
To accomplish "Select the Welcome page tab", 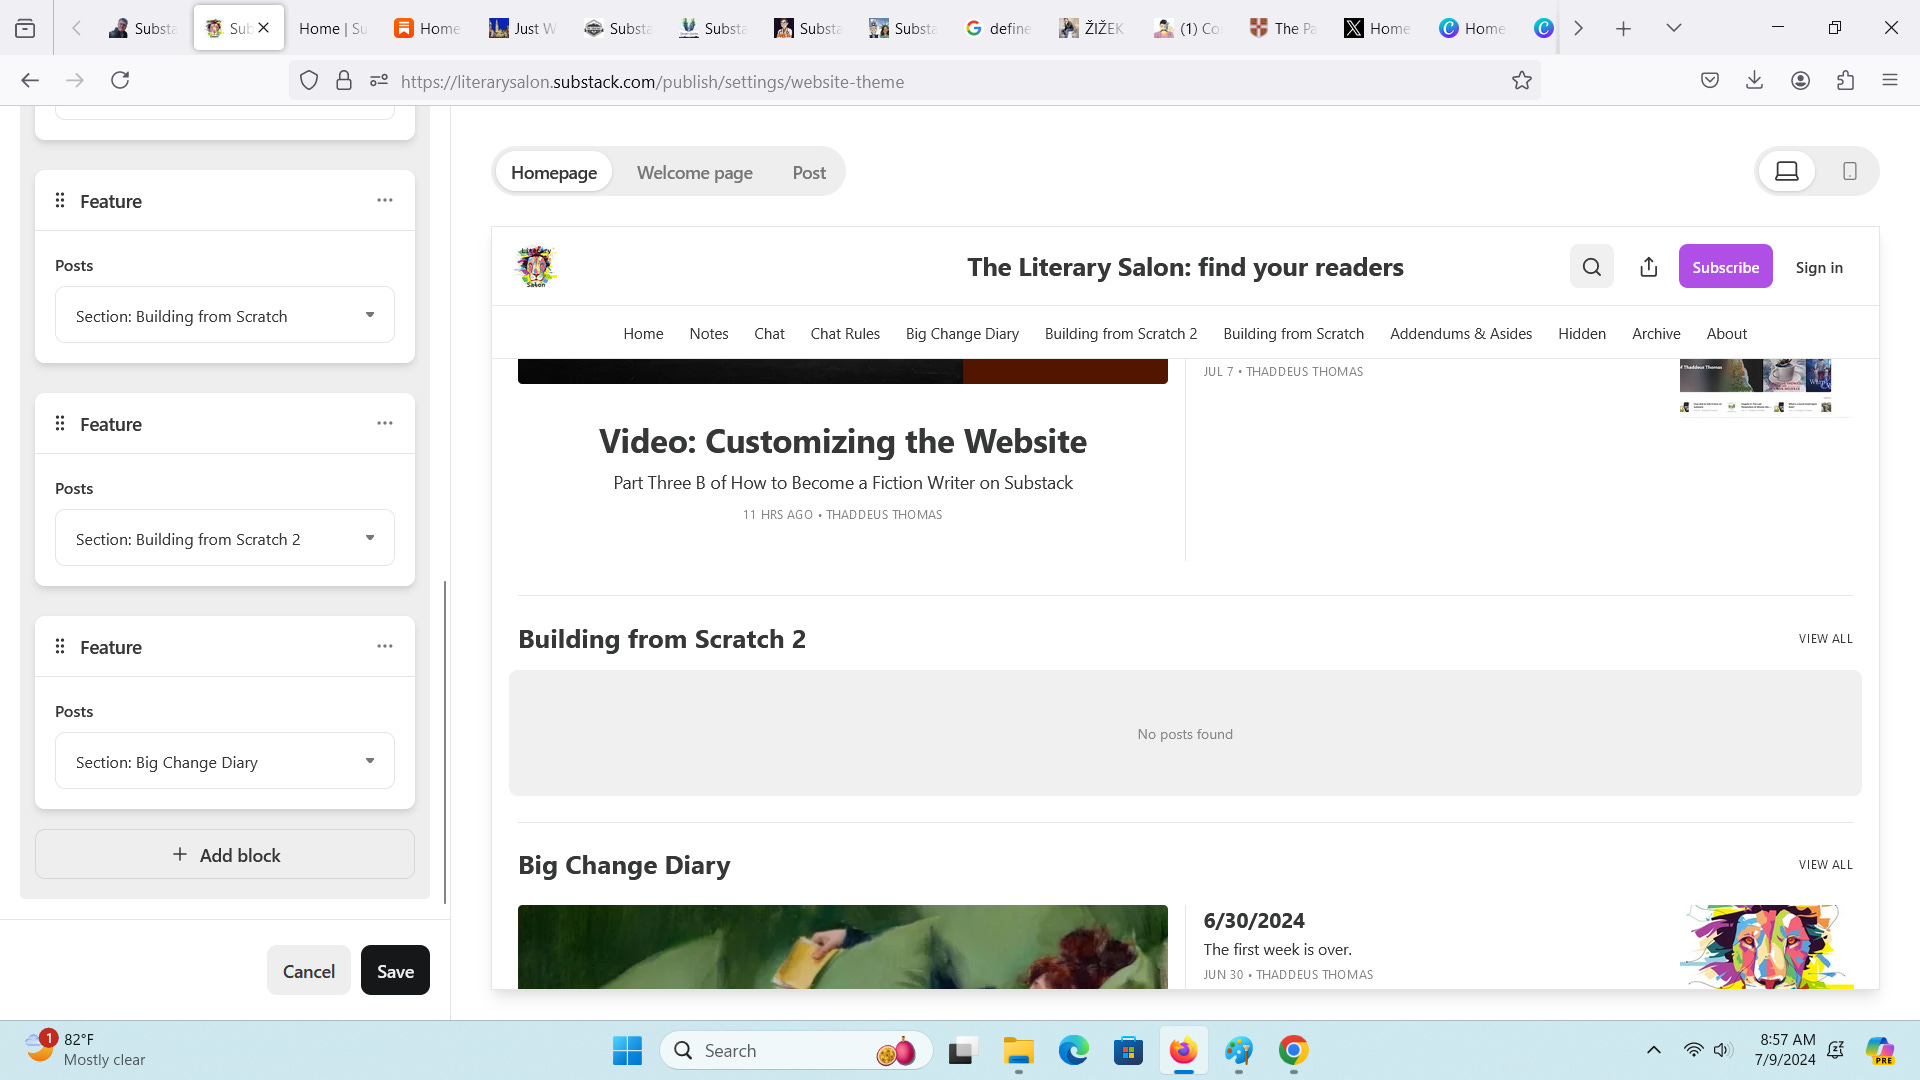I will (694, 172).
